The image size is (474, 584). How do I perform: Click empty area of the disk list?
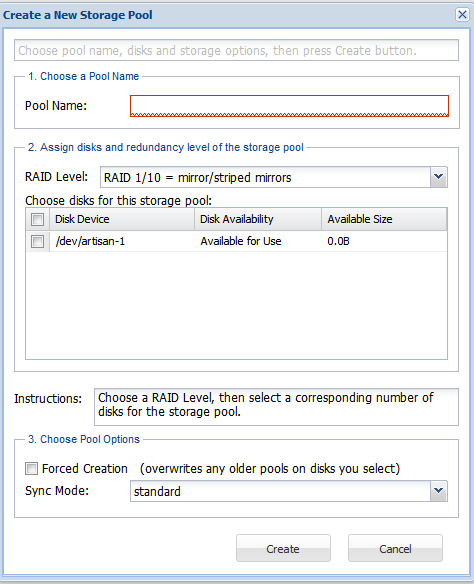coord(236,305)
